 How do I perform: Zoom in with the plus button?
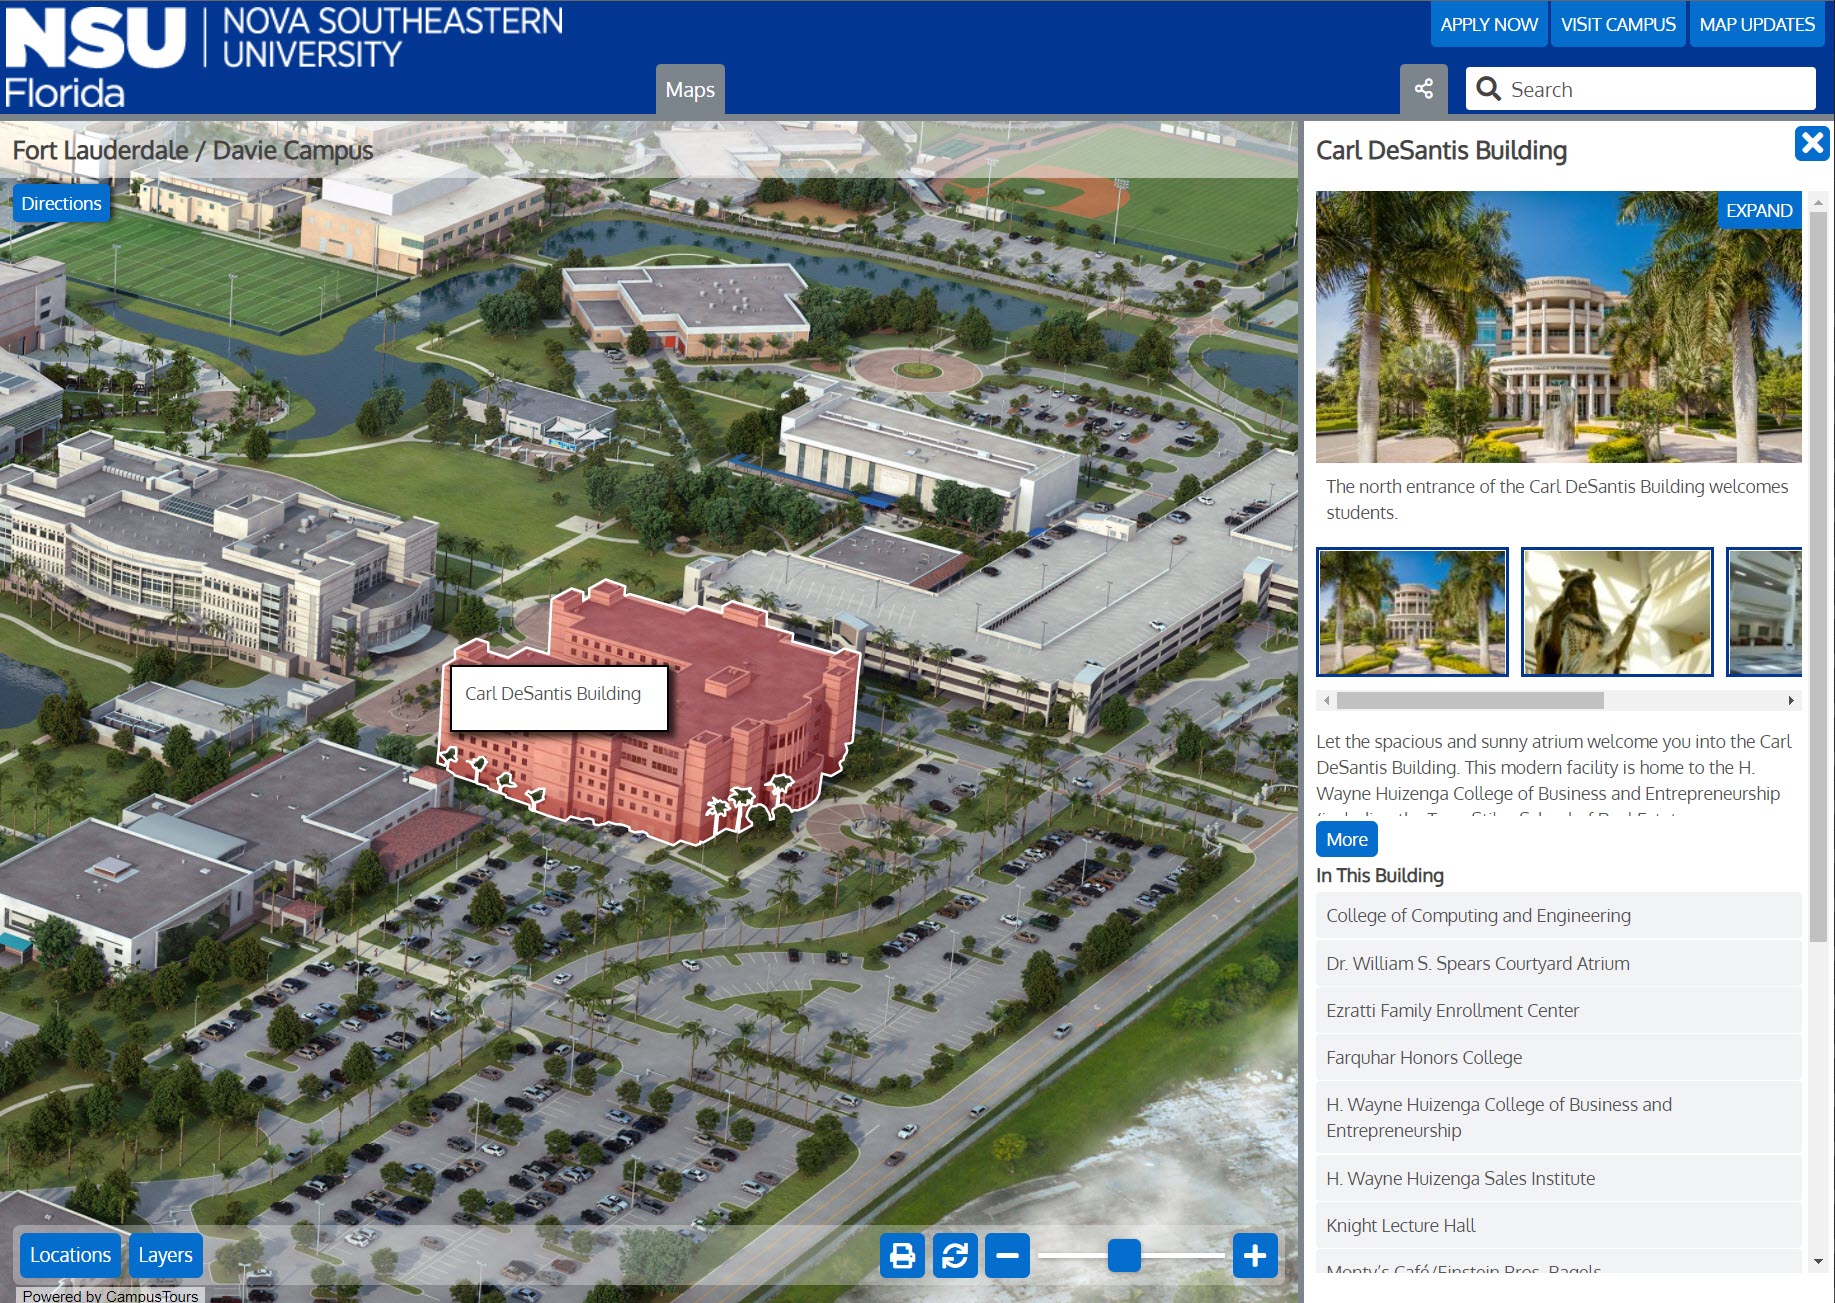pyautogui.click(x=1255, y=1255)
